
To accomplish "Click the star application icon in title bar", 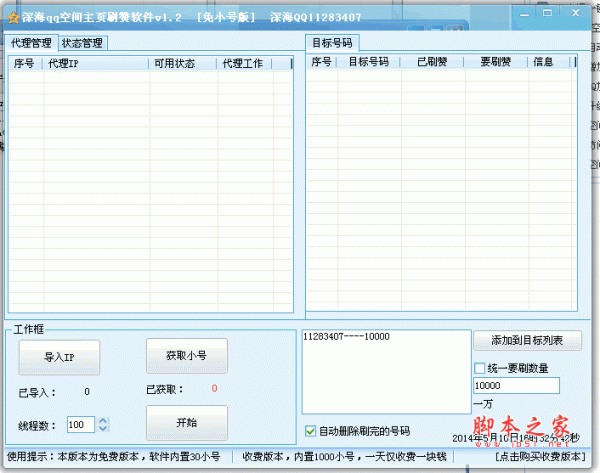I will [13, 18].
